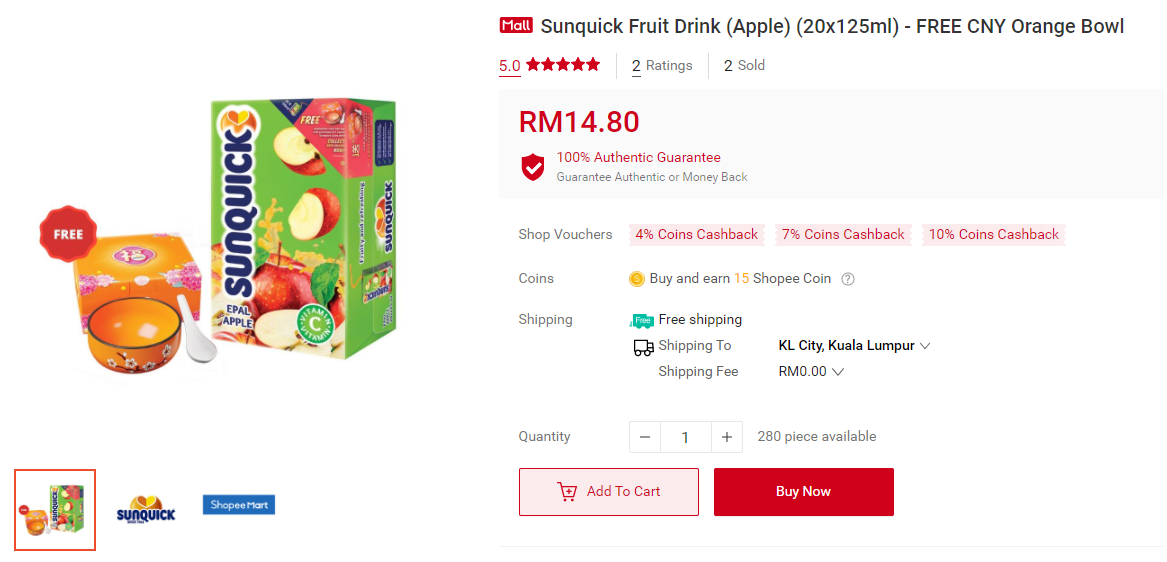Image resolution: width=1167 pixels, height=562 pixels.
Task: Click the authentic guarantee shield icon
Action: pos(533,167)
